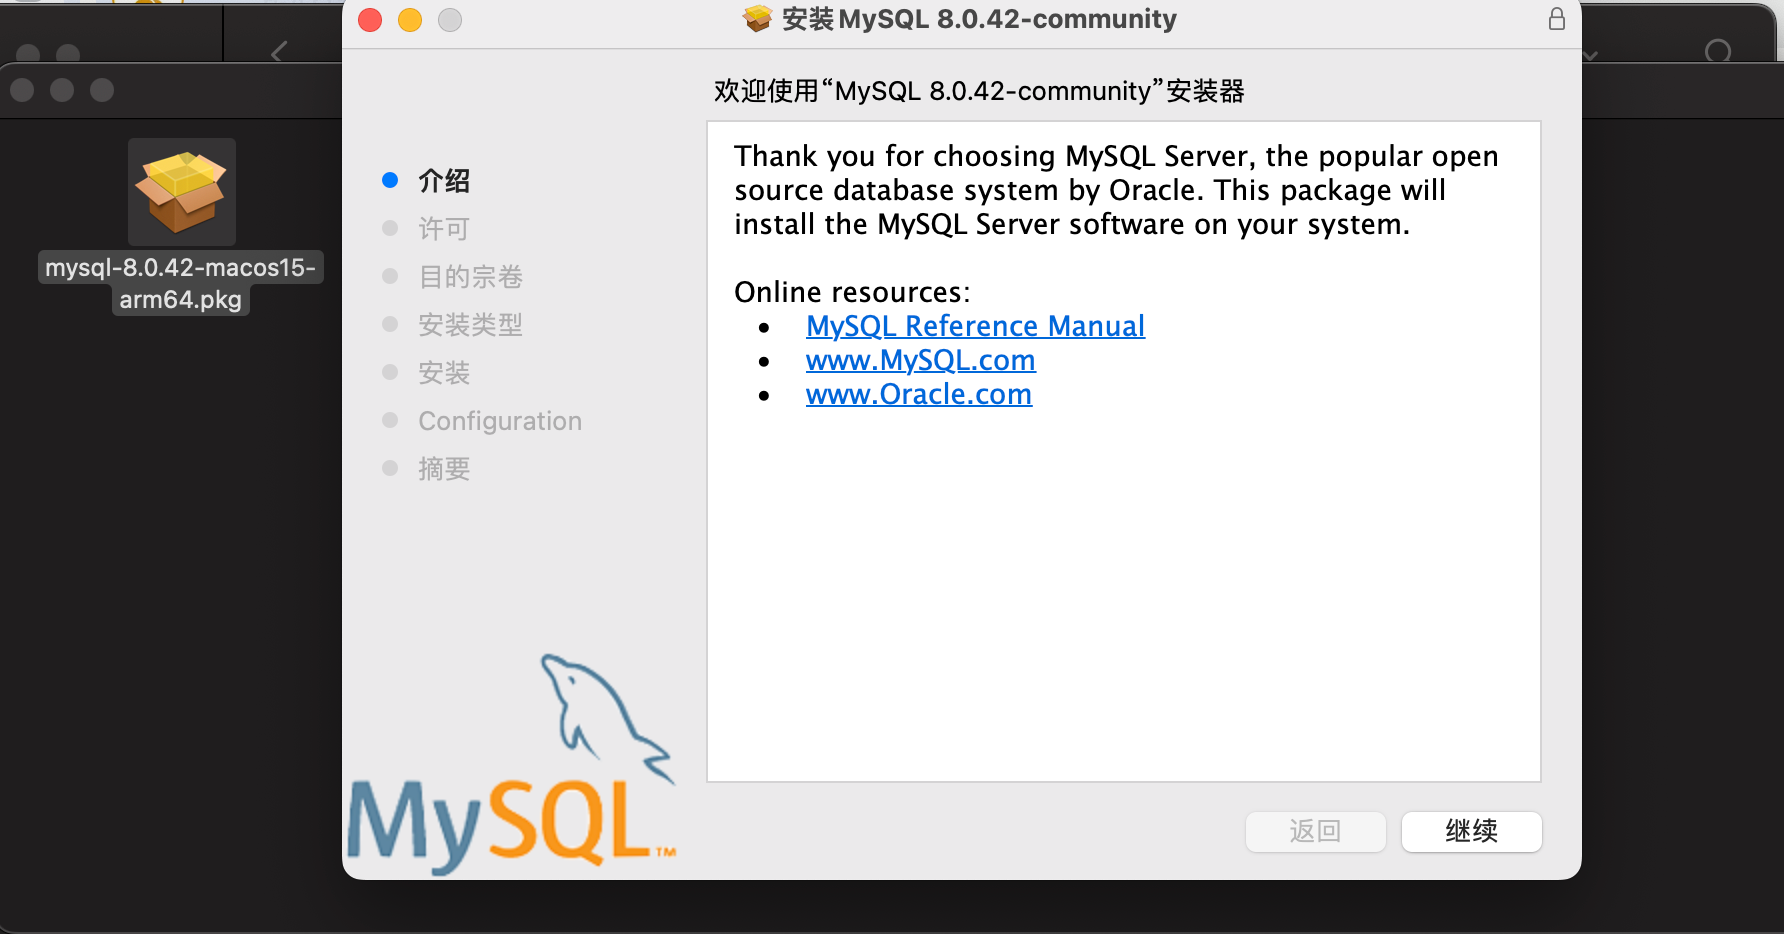Select the 目的宗卷 step in the sidebar
Image resolution: width=1784 pixels, height=934 pixels.
pyautogui.click(x=470, y=277)
